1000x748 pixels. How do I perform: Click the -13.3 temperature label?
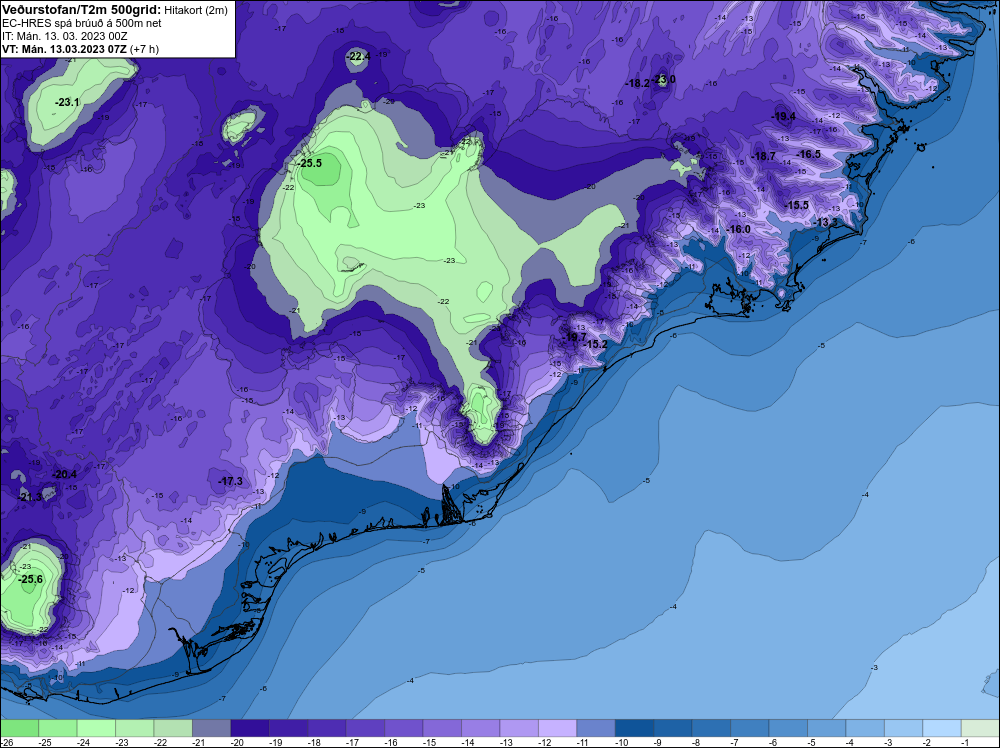(825, 222)
